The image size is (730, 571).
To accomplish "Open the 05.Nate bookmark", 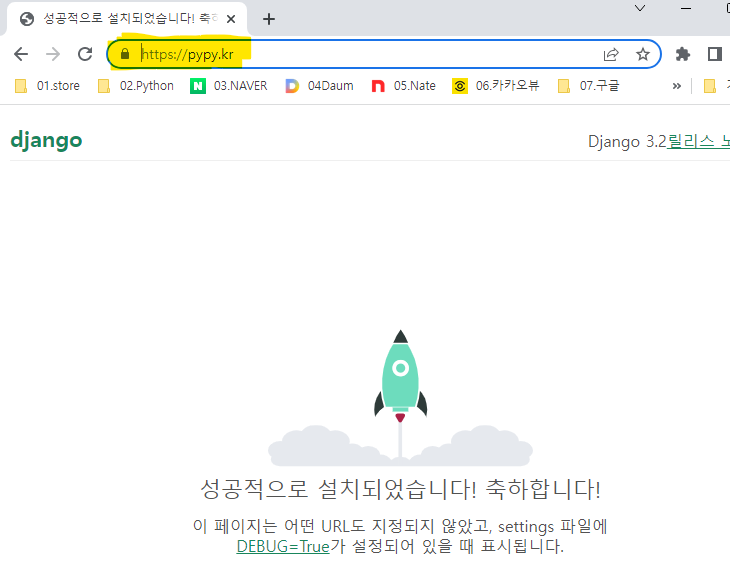I will [404, 86].
